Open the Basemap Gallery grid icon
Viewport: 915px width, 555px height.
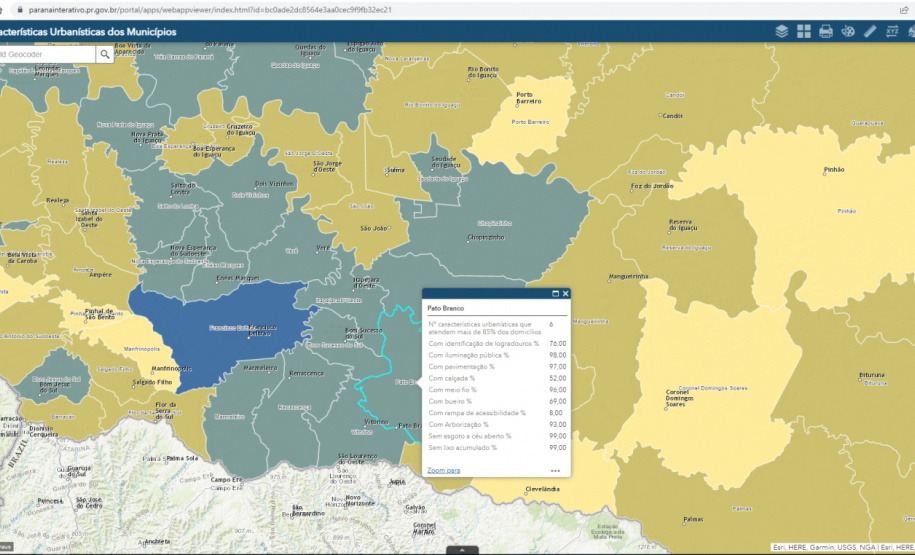804,32
